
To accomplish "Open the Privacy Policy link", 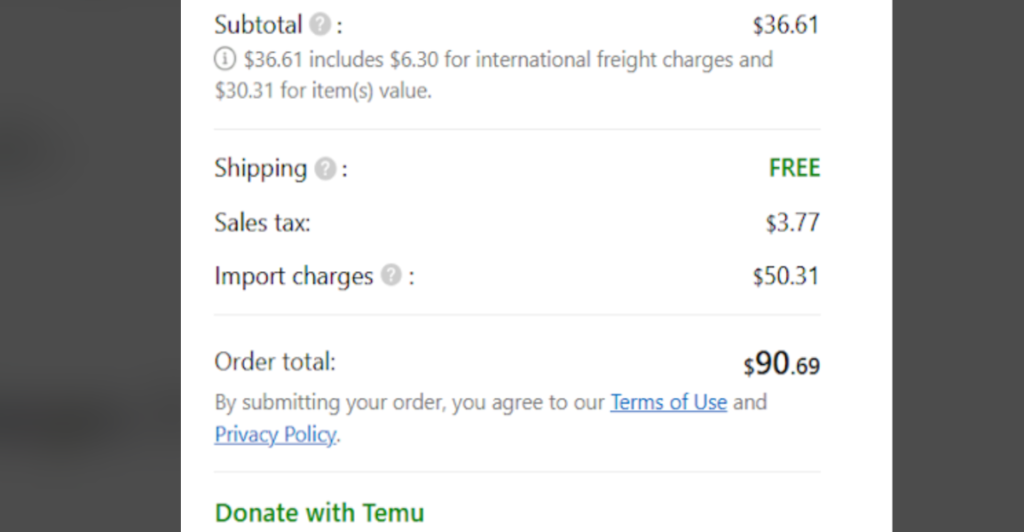I will 275,434.
